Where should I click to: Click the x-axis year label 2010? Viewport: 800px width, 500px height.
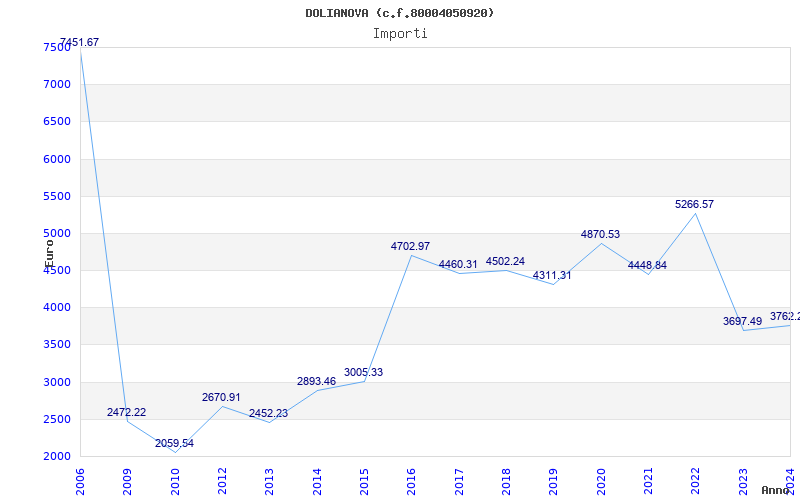coord(175,482)
